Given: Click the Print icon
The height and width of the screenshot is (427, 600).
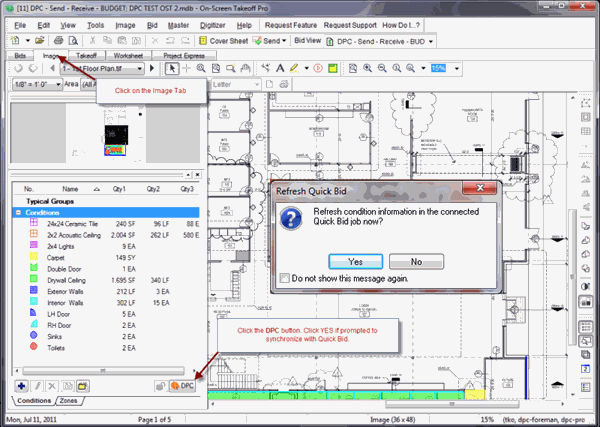Looking at the screenshot, I should 58,41.
